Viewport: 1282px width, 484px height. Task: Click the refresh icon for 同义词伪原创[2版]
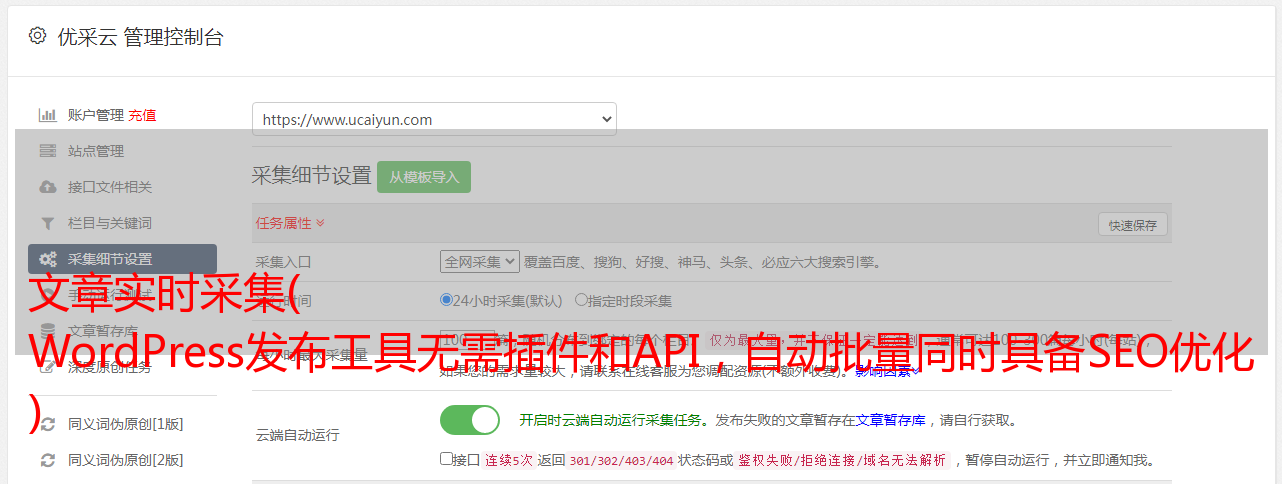coord(47,460)
